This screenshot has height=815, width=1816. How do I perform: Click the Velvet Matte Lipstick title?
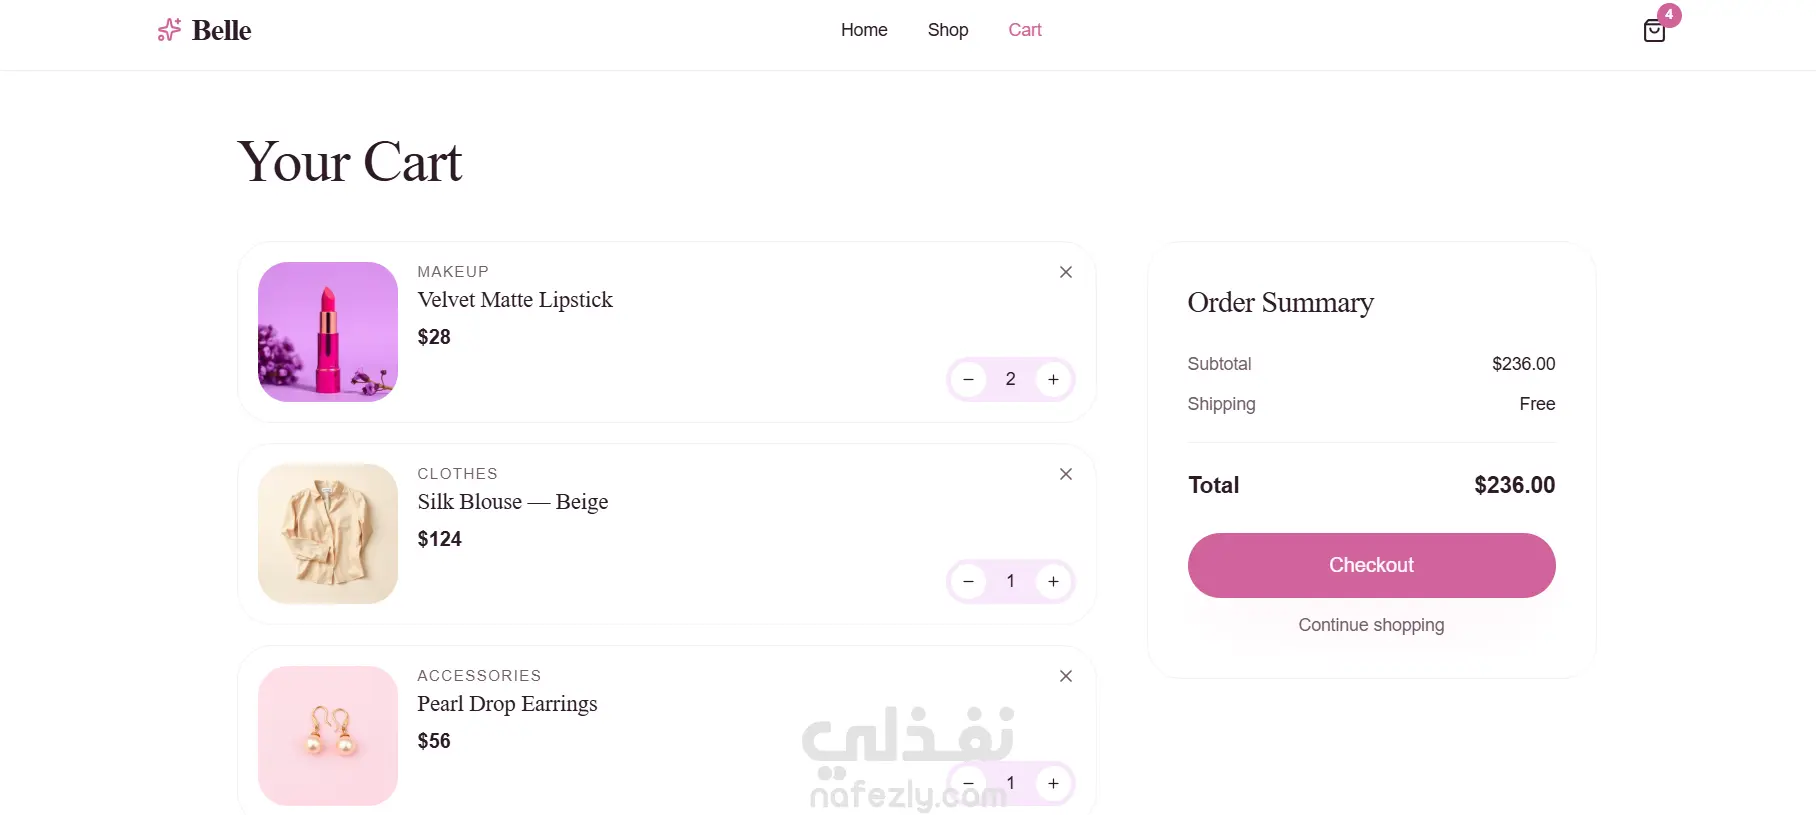pyautogui.click(x=515, y=300)
